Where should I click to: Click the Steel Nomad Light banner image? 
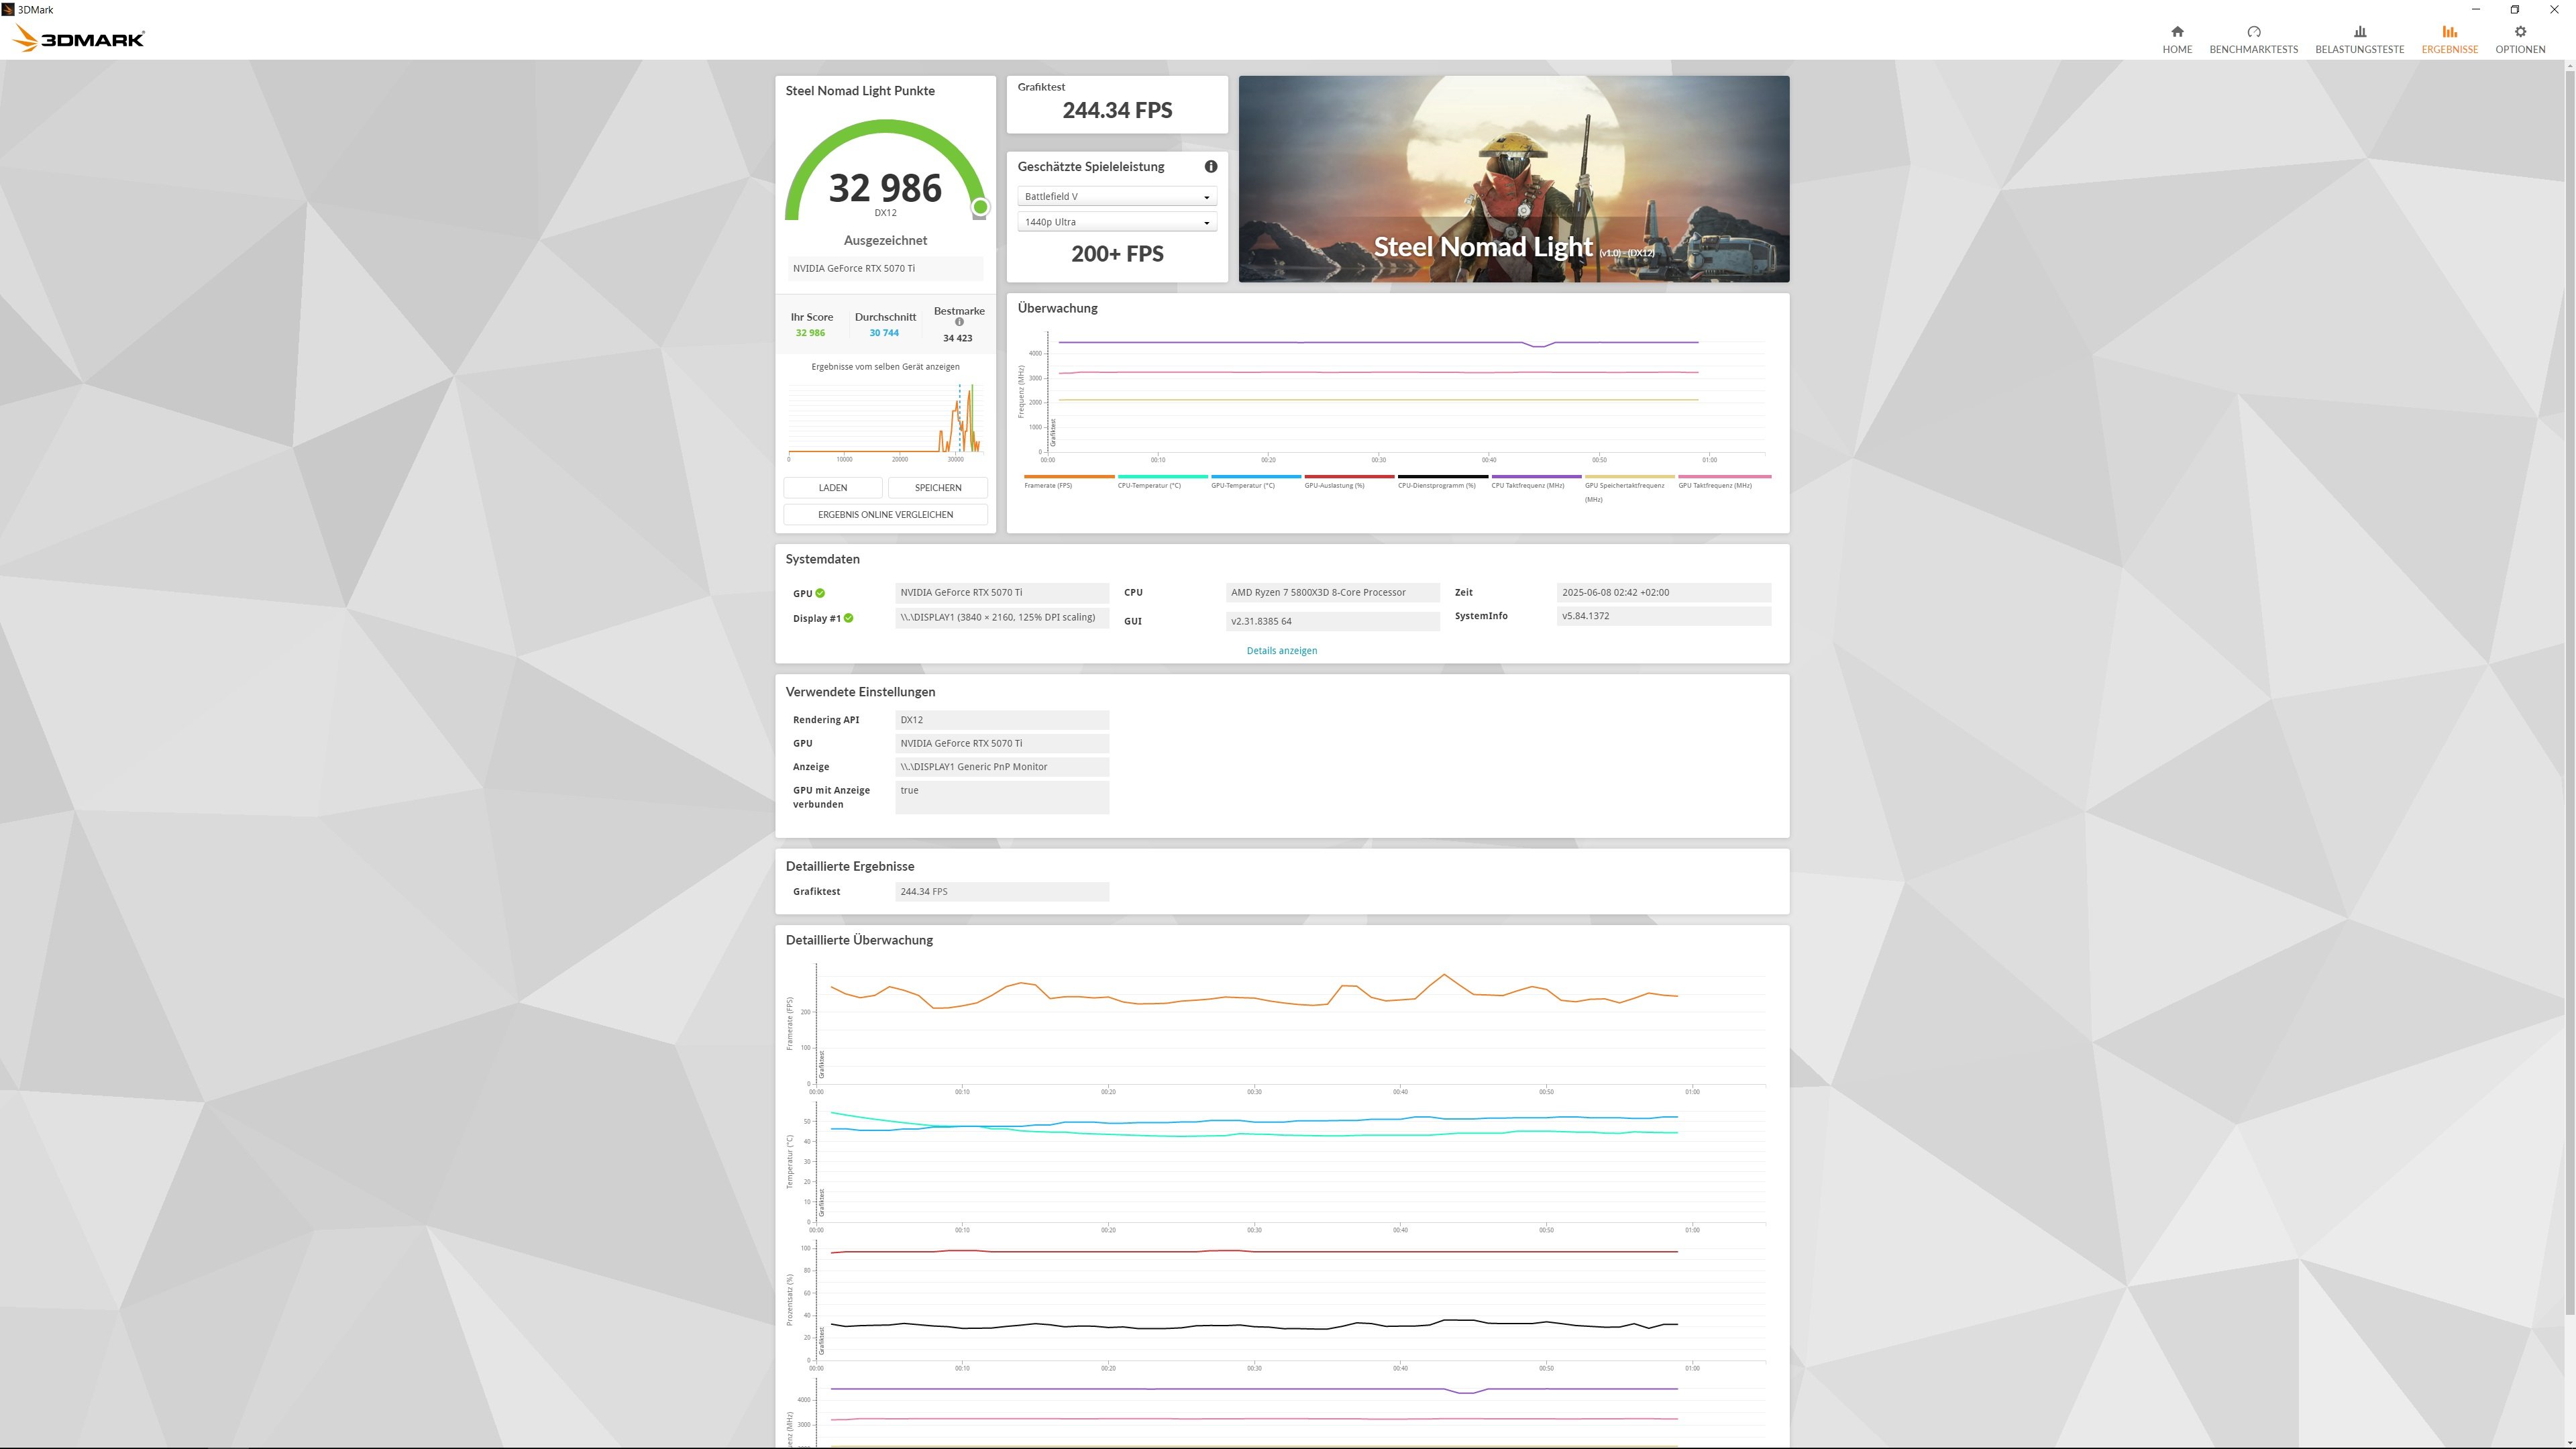tap(1513, 178)
